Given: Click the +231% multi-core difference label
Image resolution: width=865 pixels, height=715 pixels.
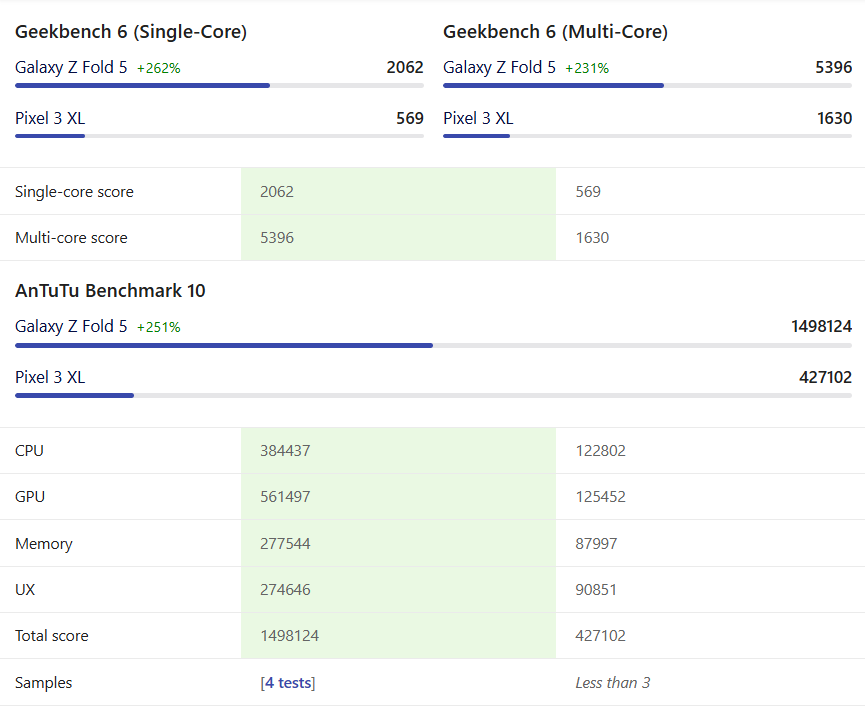Looking at the screenshot, I should point(587,69).
